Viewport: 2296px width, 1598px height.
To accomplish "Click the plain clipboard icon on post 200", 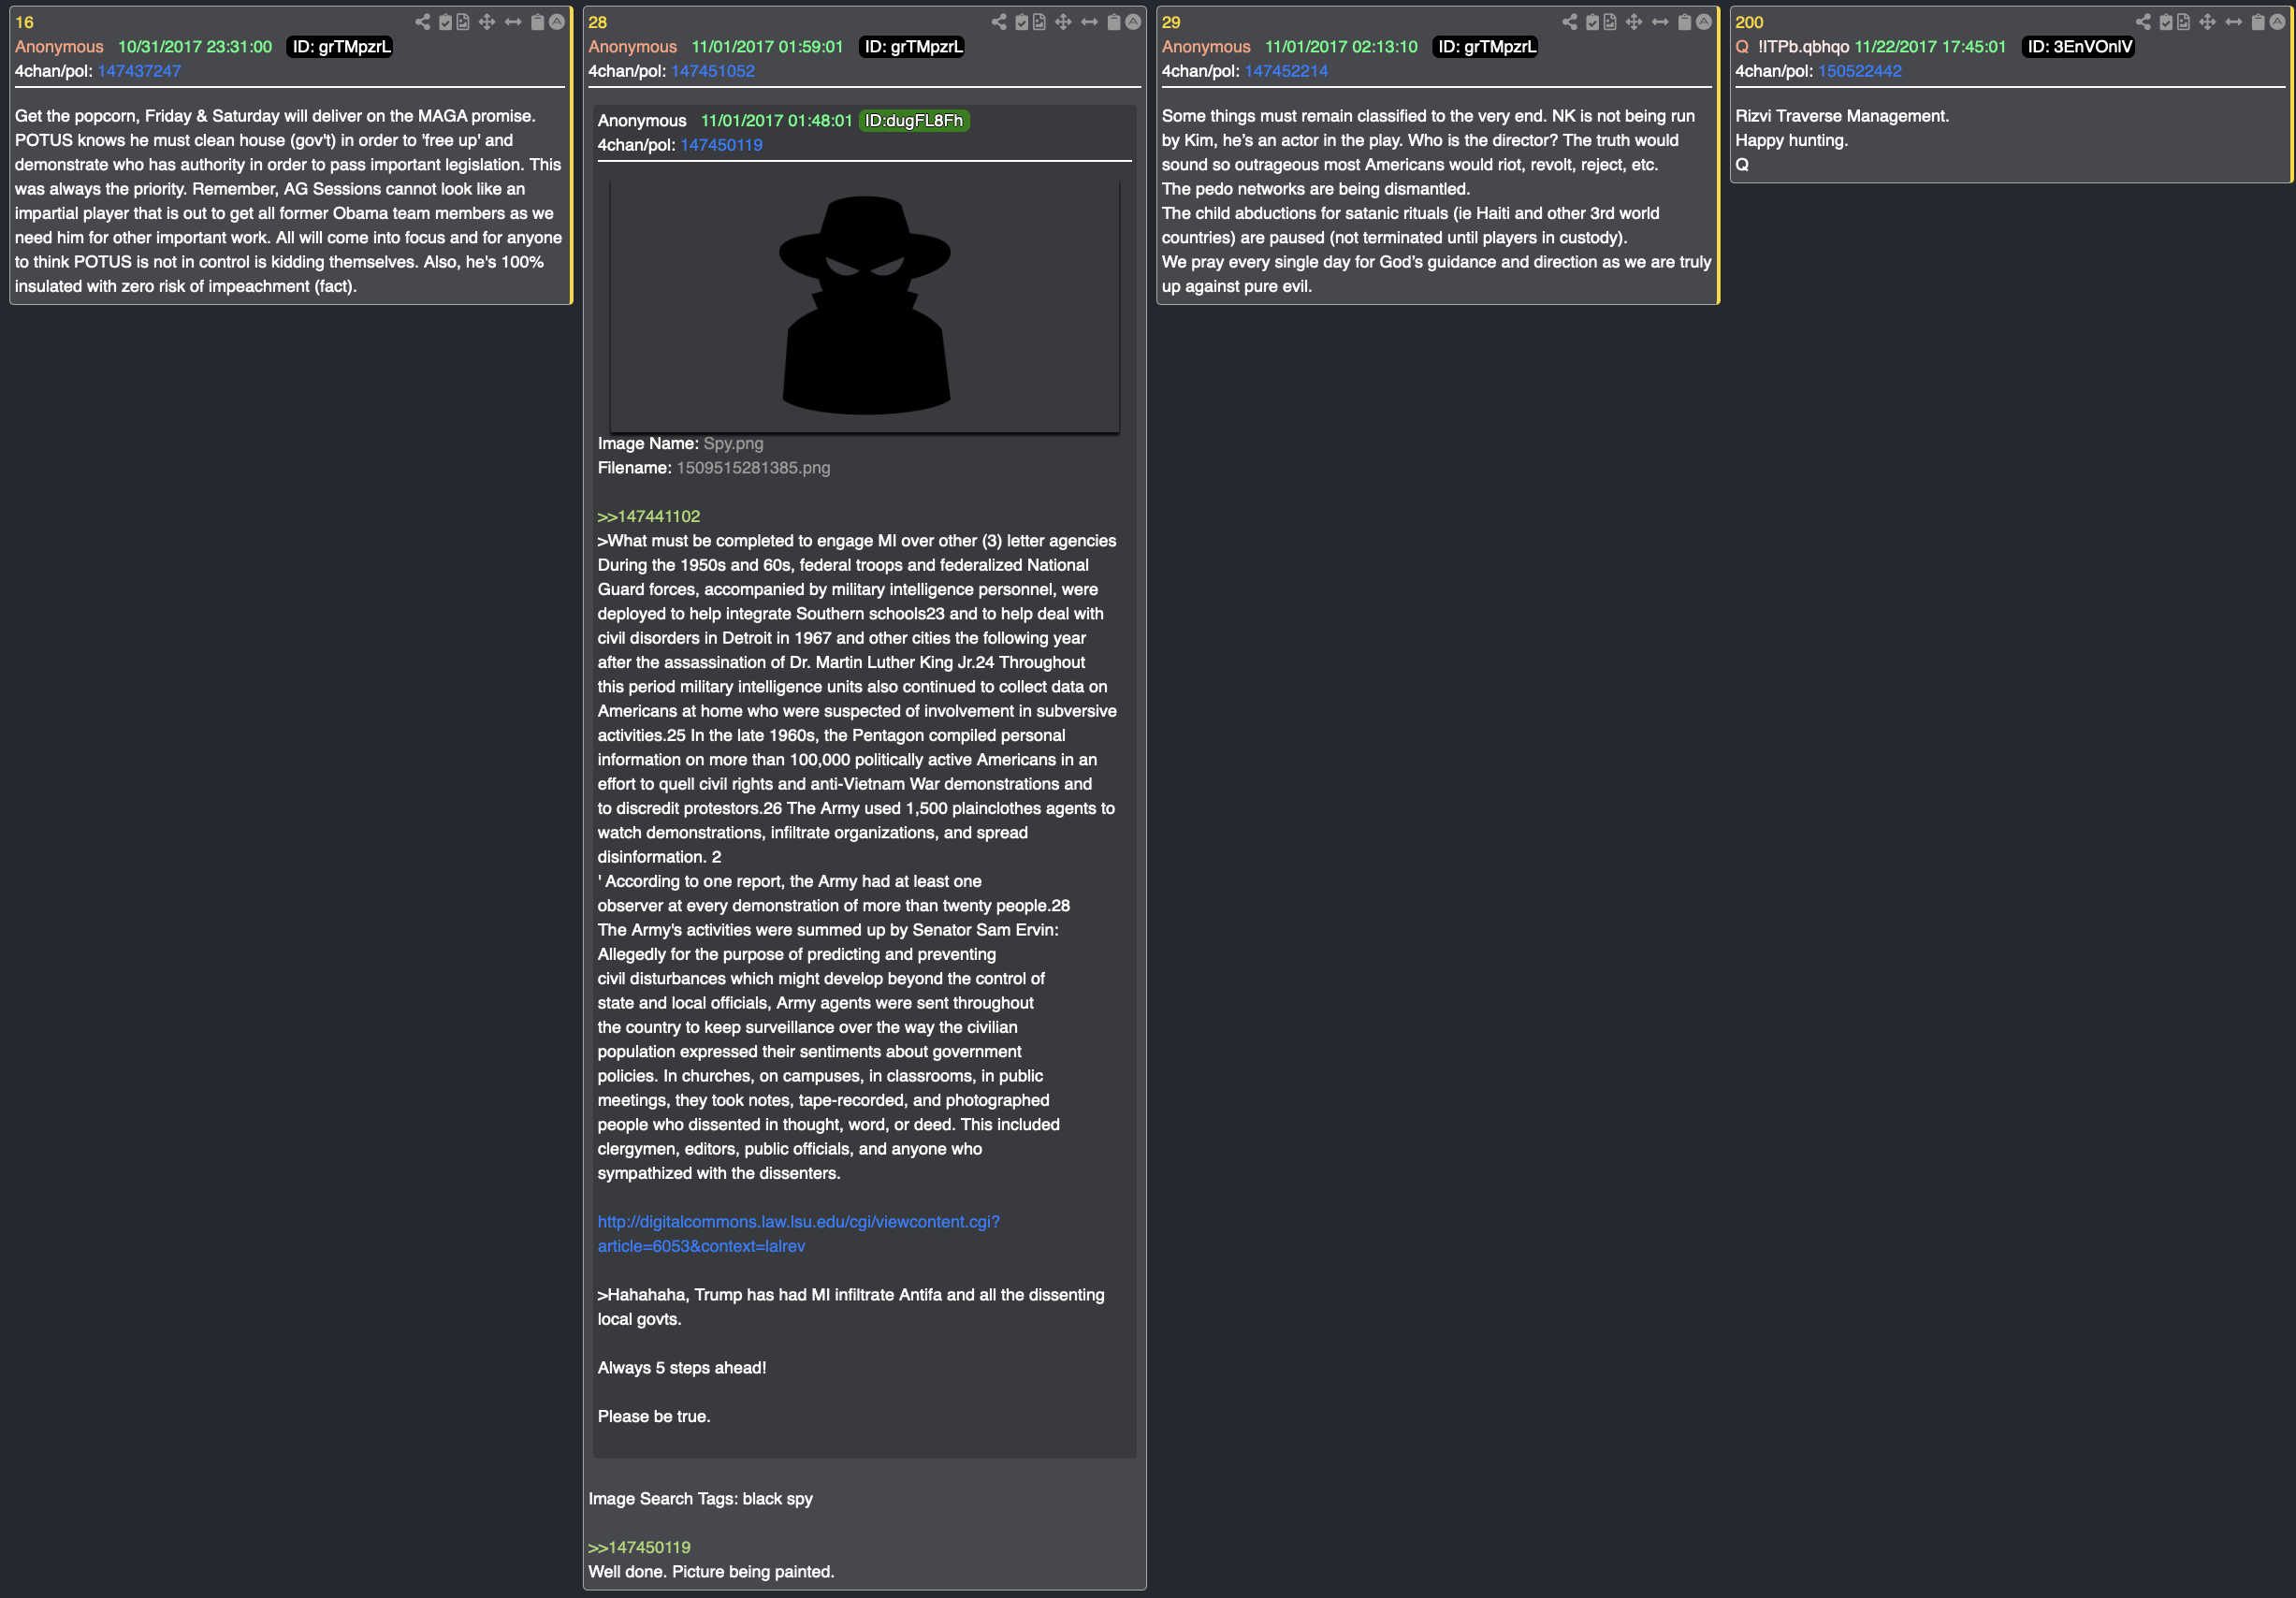I will [x=2258, y=22].
